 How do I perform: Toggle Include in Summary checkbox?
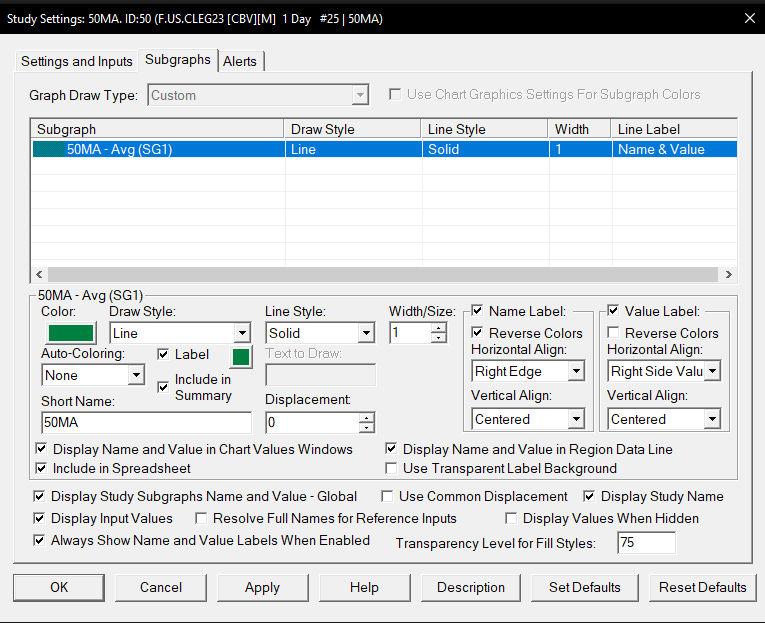(x=164, y=387)
